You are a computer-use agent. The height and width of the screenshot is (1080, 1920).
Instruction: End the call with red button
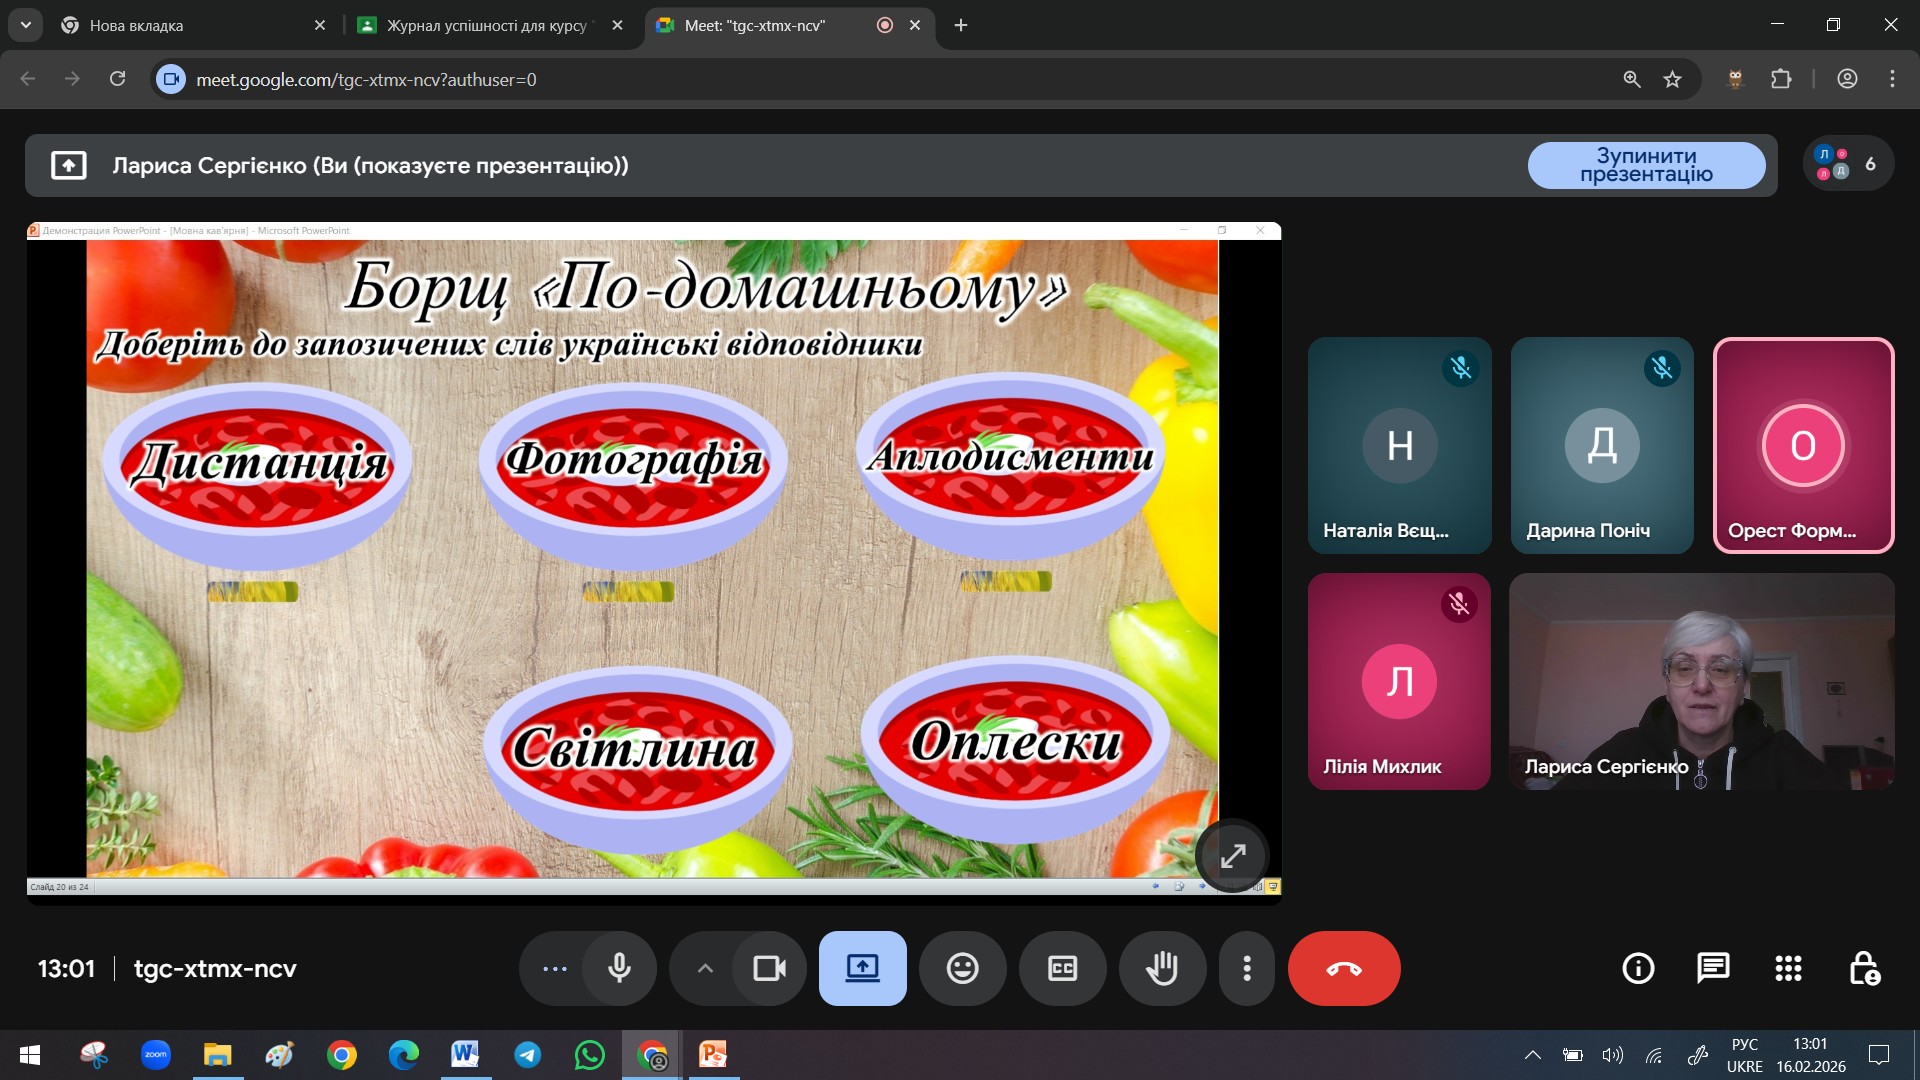tap(1343, 968)
